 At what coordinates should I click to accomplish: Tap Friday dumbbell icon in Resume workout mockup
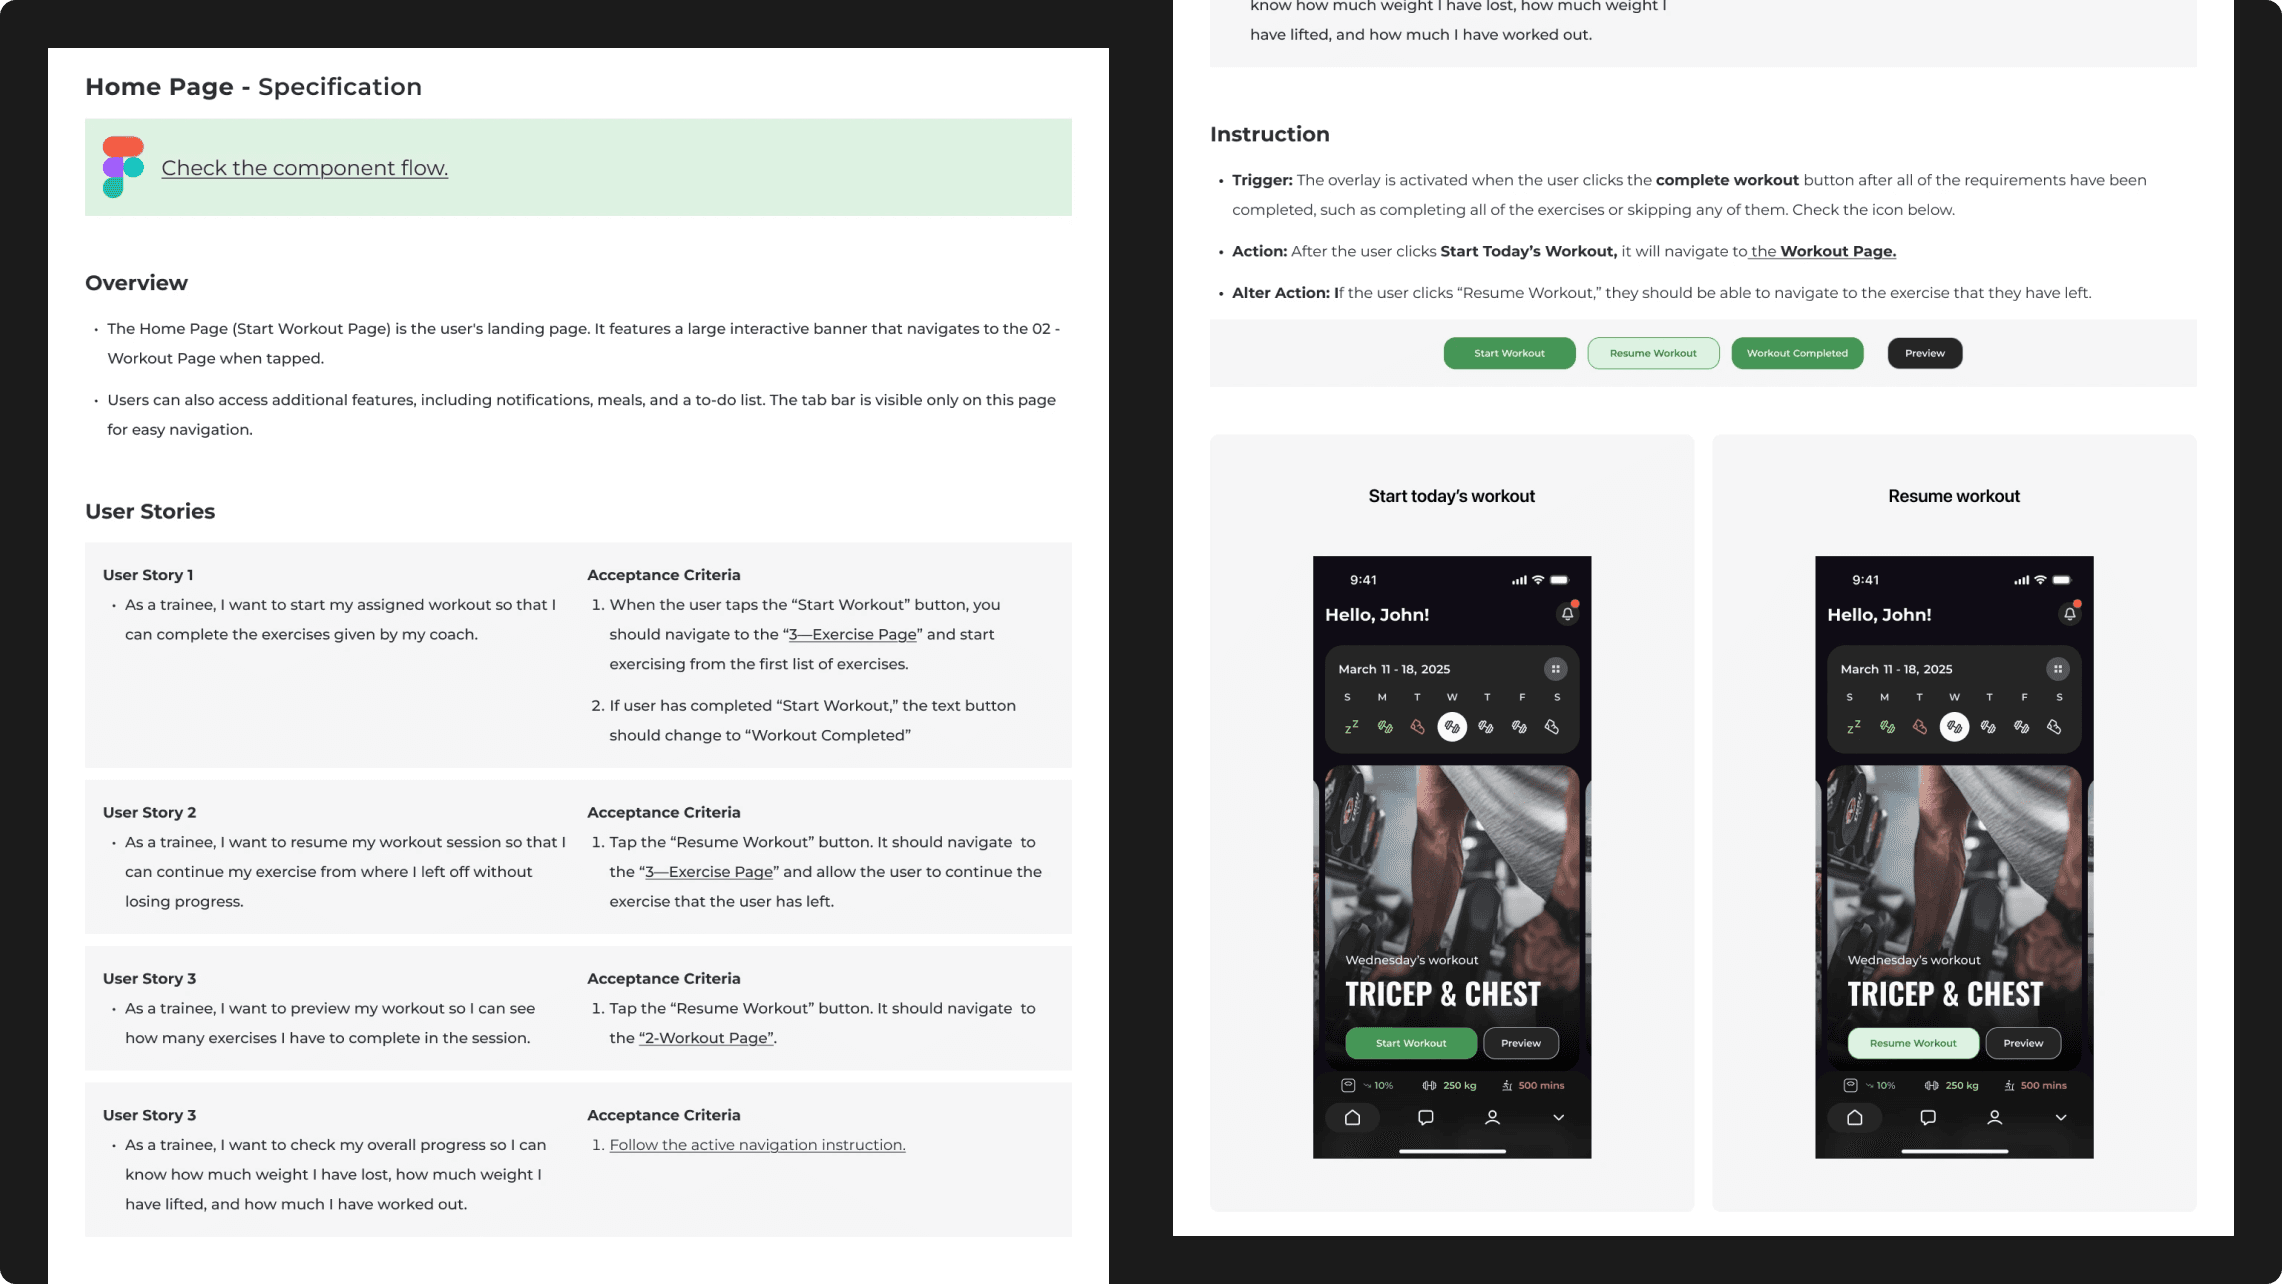click(2021, 727)
